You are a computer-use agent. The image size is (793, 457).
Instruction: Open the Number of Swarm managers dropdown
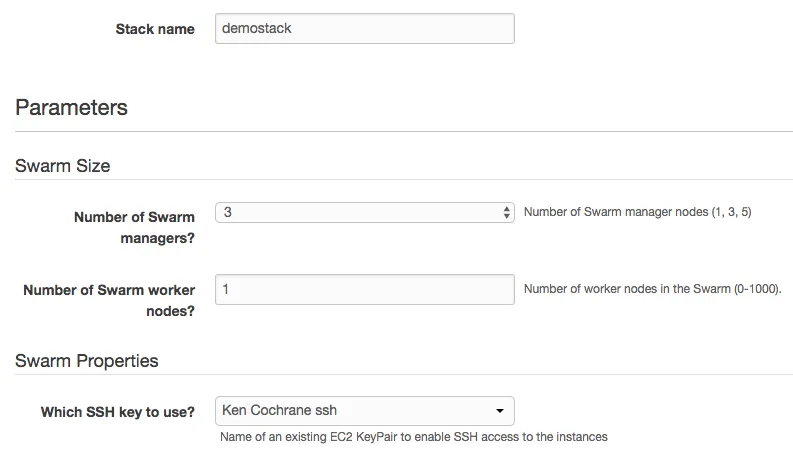(x=365, y=212)
